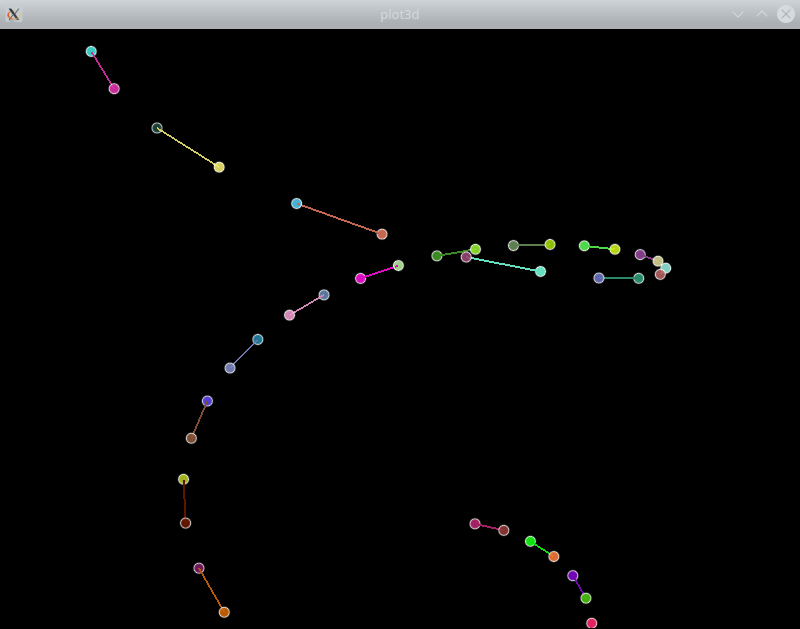The width and height of the screenshot is (800, 629).
Task: Select the bright magenta dot near screen center
Action: tap(360, 277)
